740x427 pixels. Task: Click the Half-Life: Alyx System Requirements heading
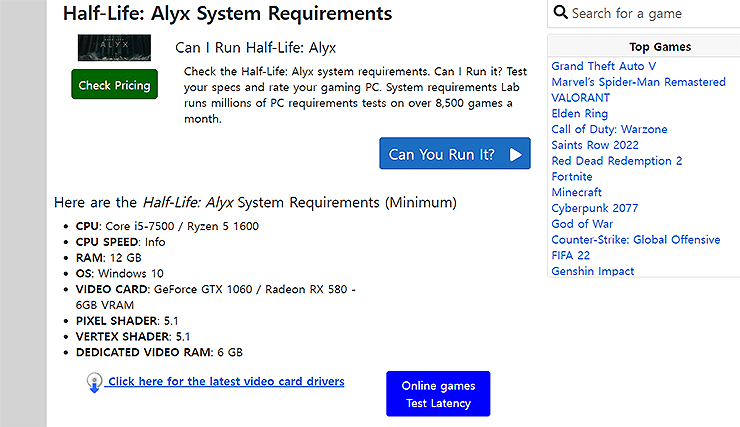click(227, 13)
